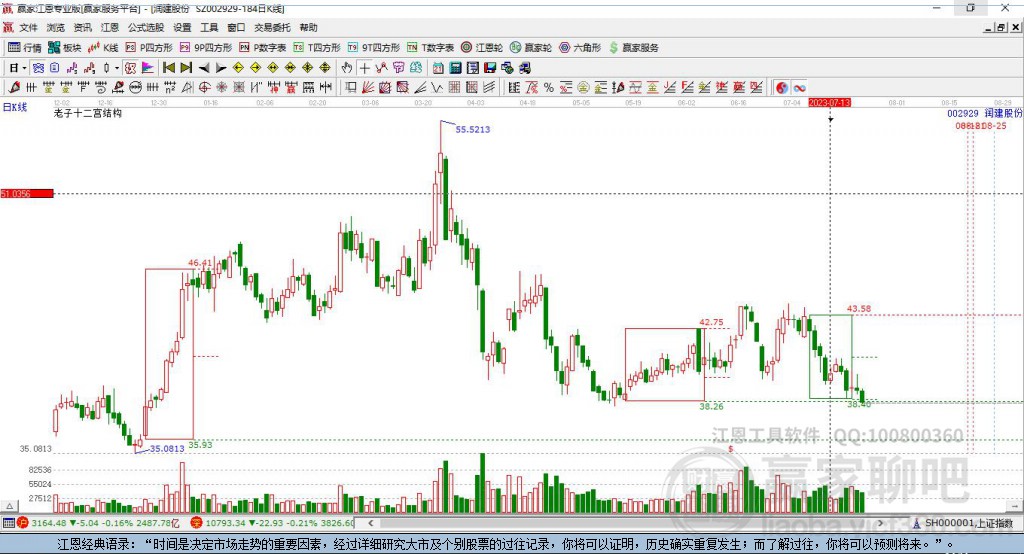This screenshot has width=1024, height=554.
Task: Click the 002929 润建股份 stock label
Action: 985,113
